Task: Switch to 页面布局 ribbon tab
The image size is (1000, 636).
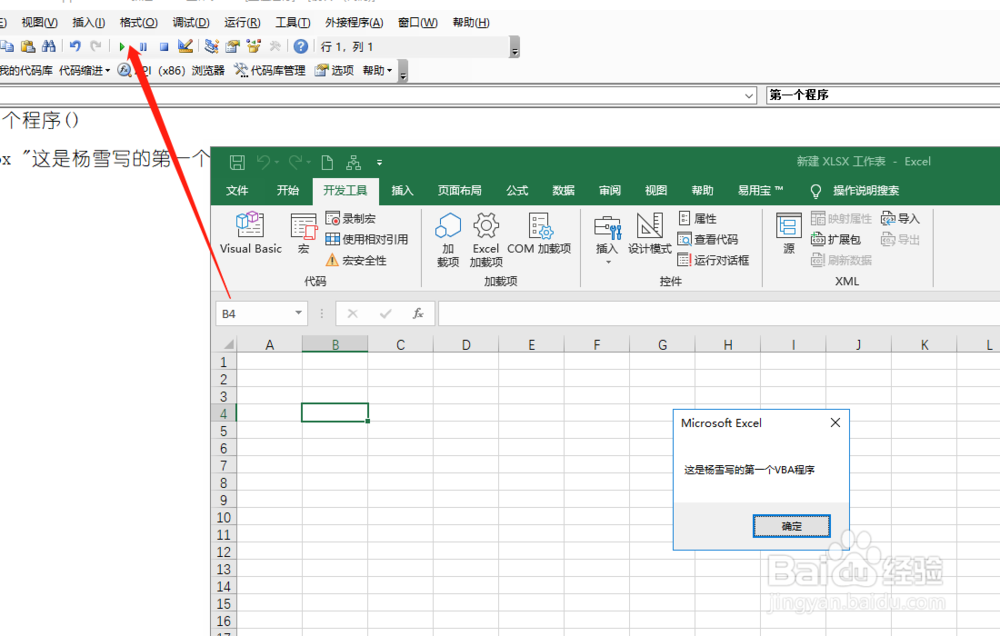Action: click(x=459, y=190)
